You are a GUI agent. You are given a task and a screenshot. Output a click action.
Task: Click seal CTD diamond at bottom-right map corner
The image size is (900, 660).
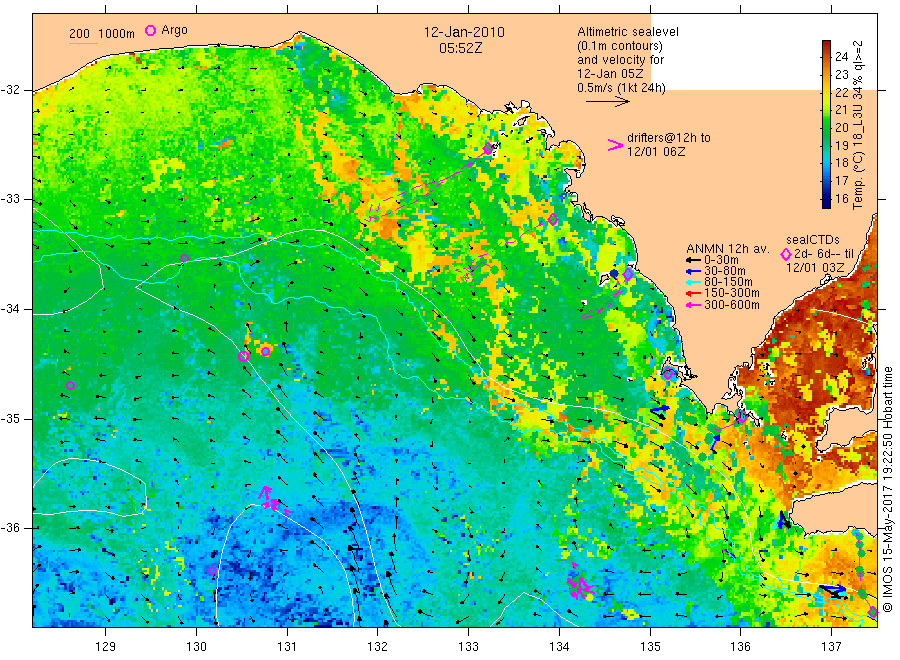[x=872, y=612]
